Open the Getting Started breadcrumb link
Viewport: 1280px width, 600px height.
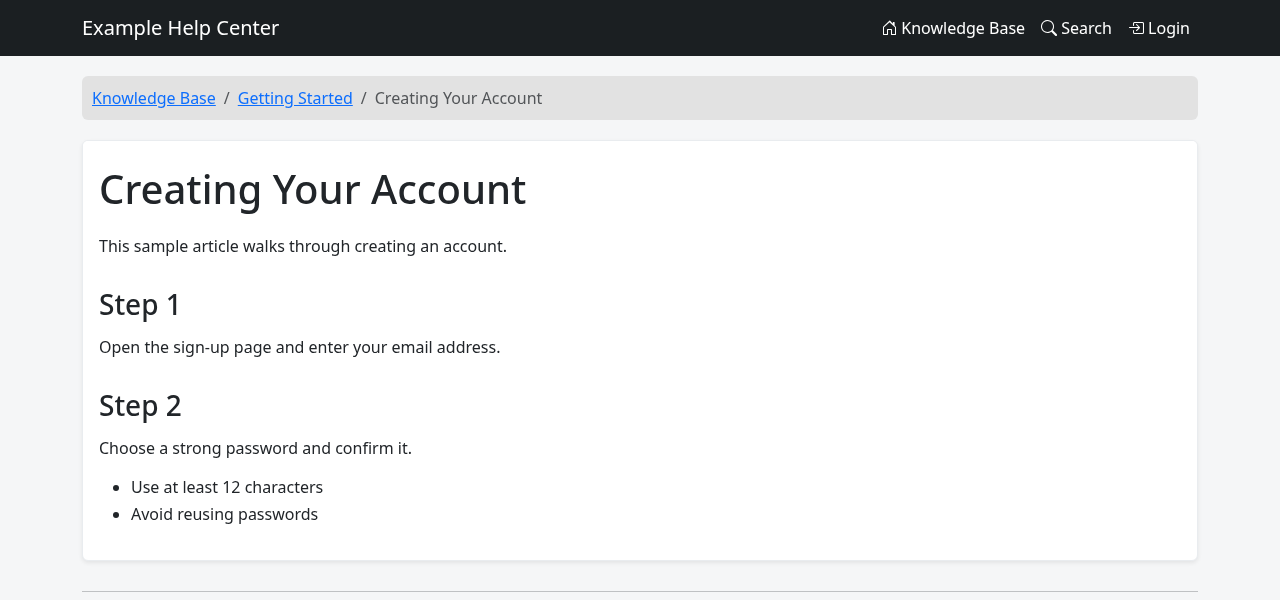(295, 98)
